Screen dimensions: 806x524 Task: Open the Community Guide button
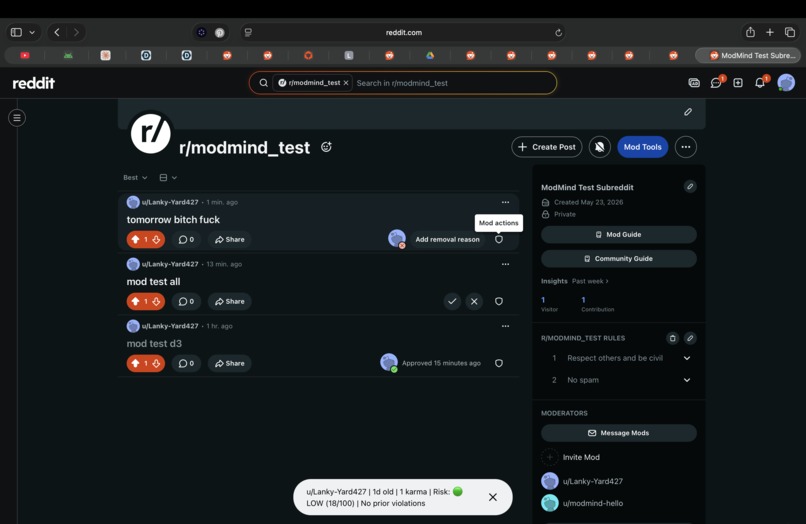pos(619,259)
